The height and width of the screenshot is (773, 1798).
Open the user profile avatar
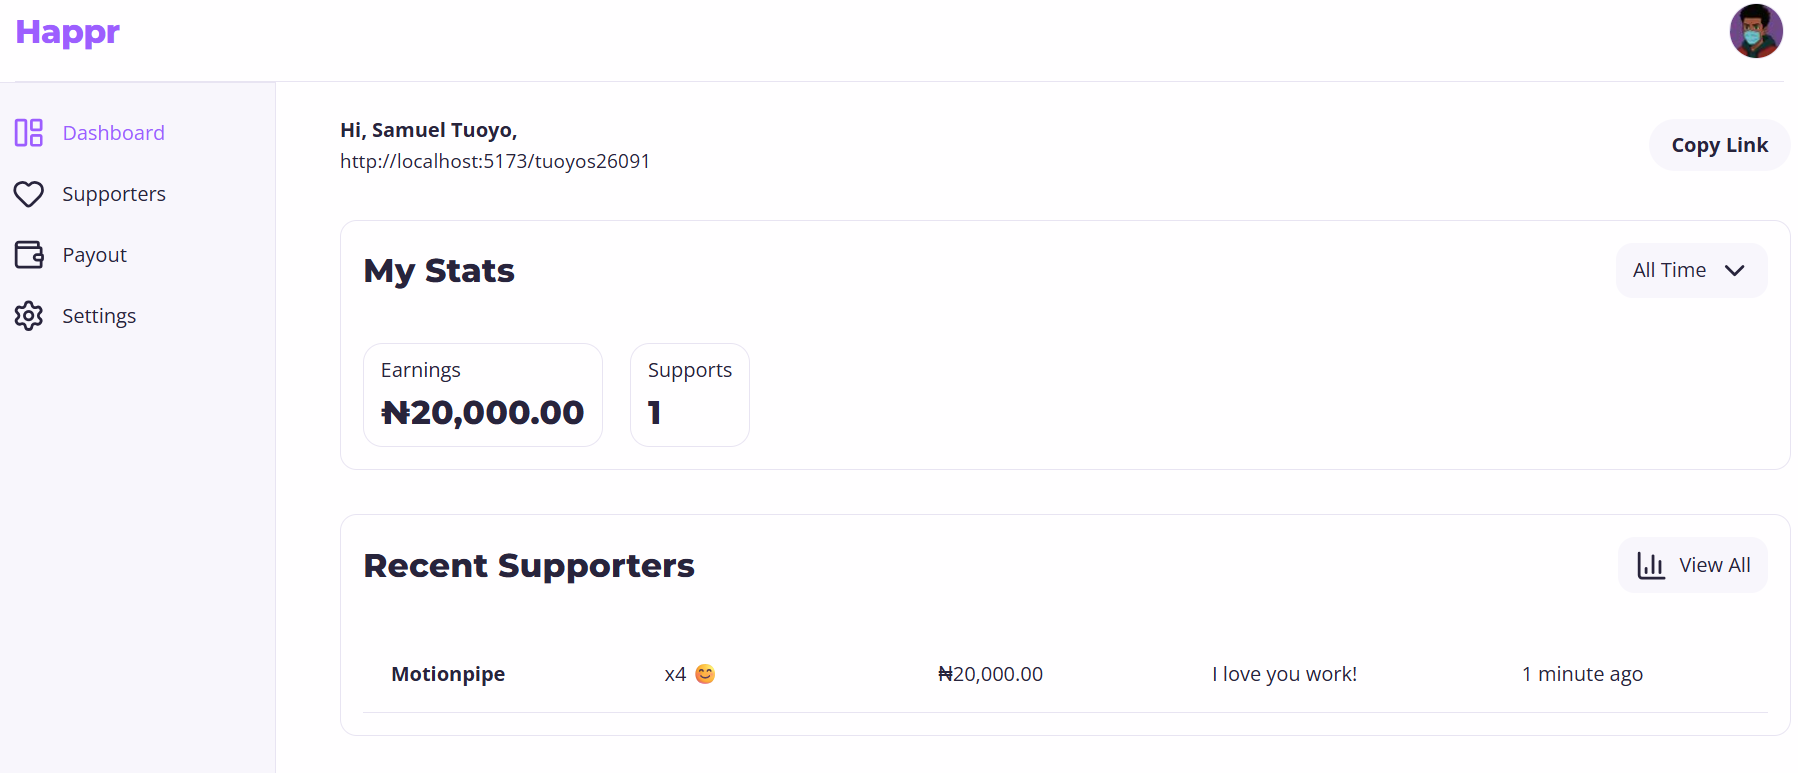click(x=1756, y=32)
